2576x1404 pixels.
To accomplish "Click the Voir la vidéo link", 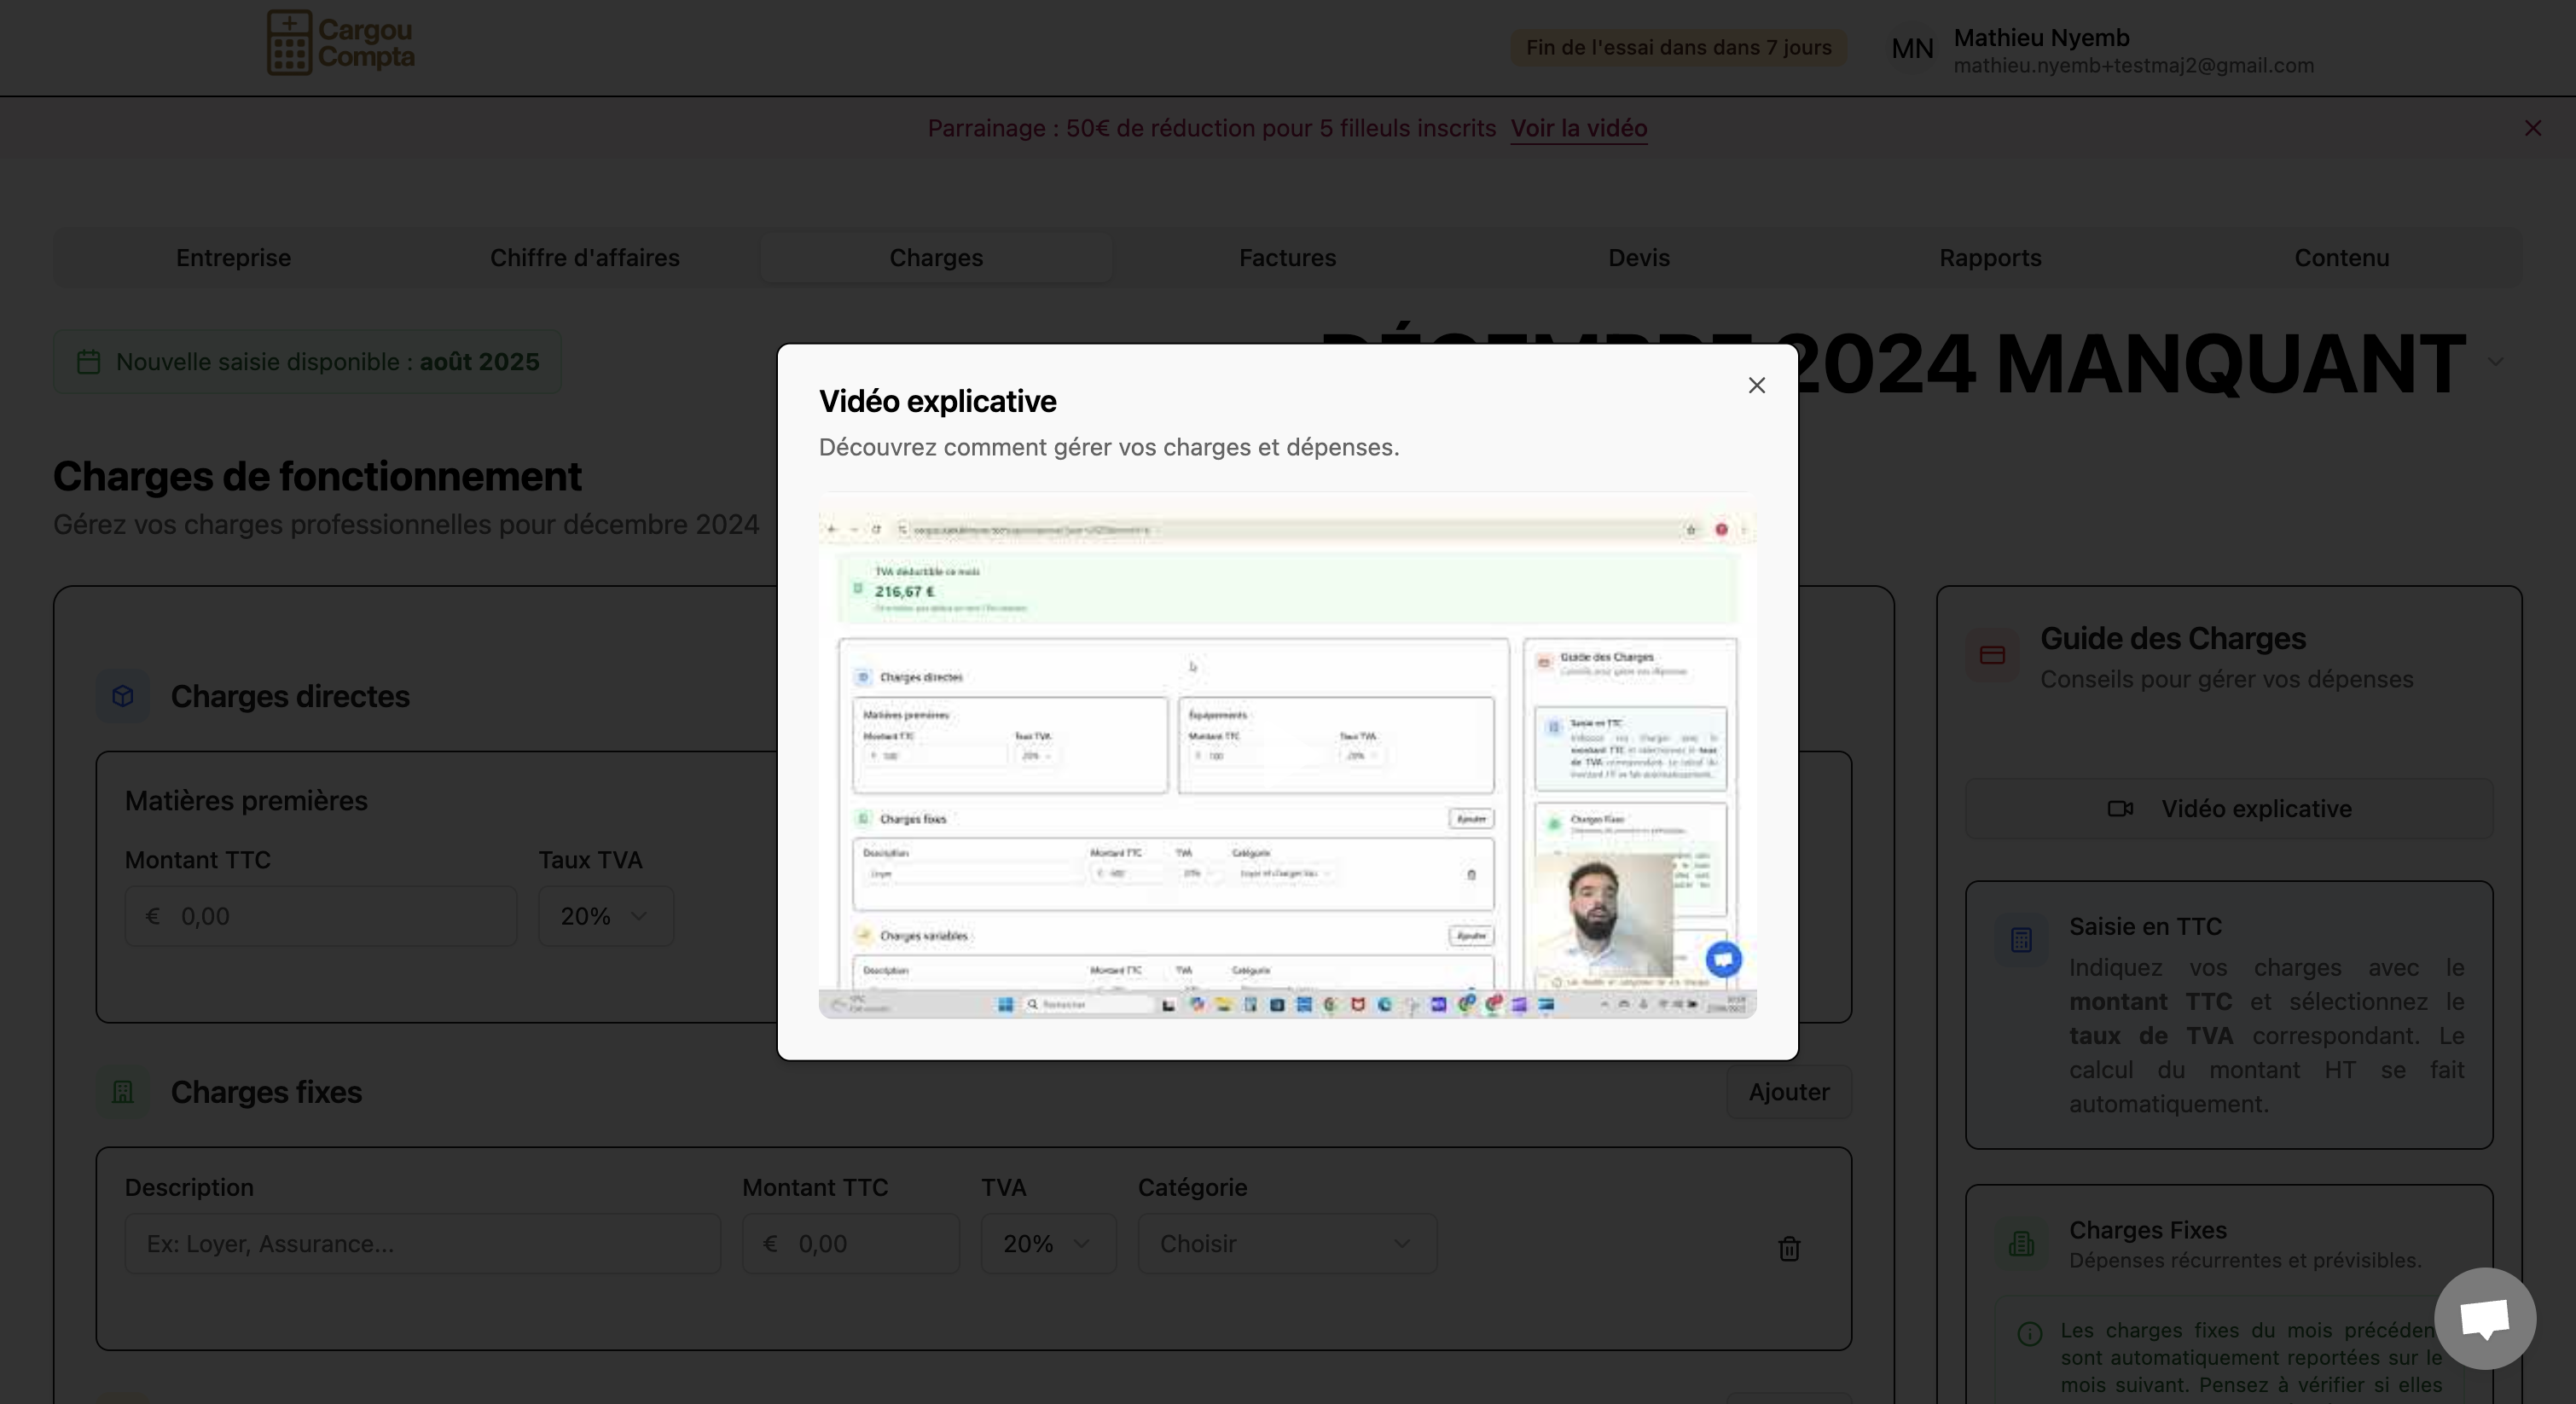I will coord(1578,129).
